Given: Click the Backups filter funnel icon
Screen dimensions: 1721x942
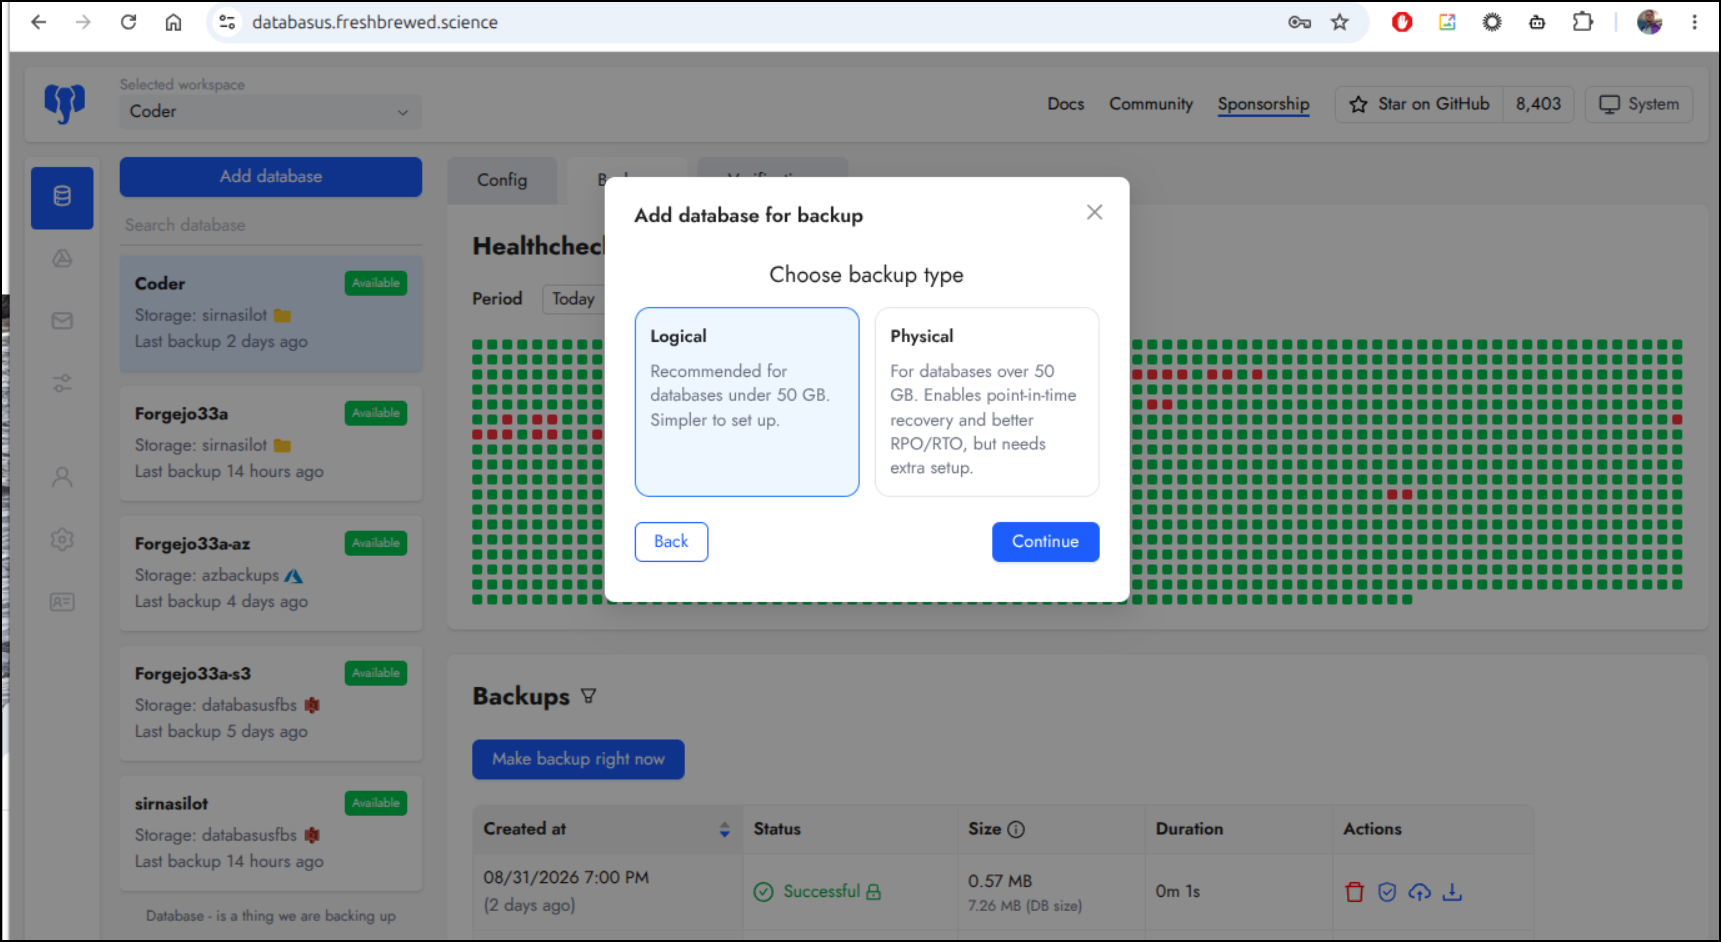Looking at the screenshot, I should 588,696.
